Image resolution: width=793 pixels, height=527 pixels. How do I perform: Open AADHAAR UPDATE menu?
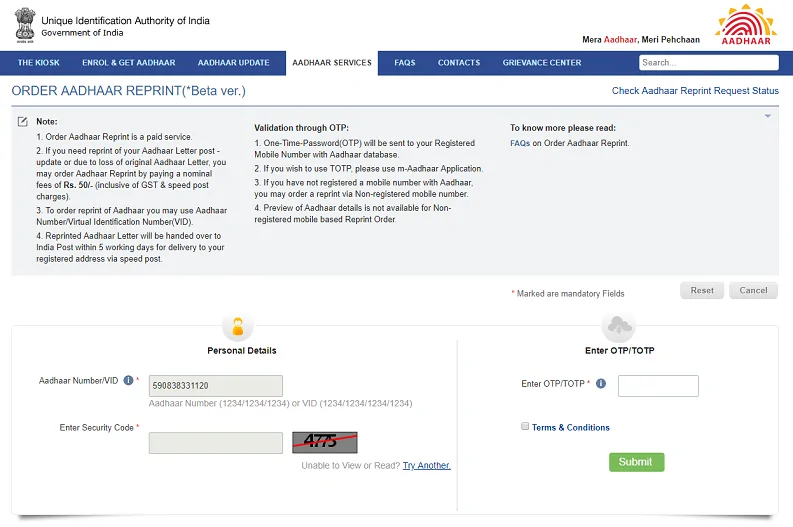[233, 63]
